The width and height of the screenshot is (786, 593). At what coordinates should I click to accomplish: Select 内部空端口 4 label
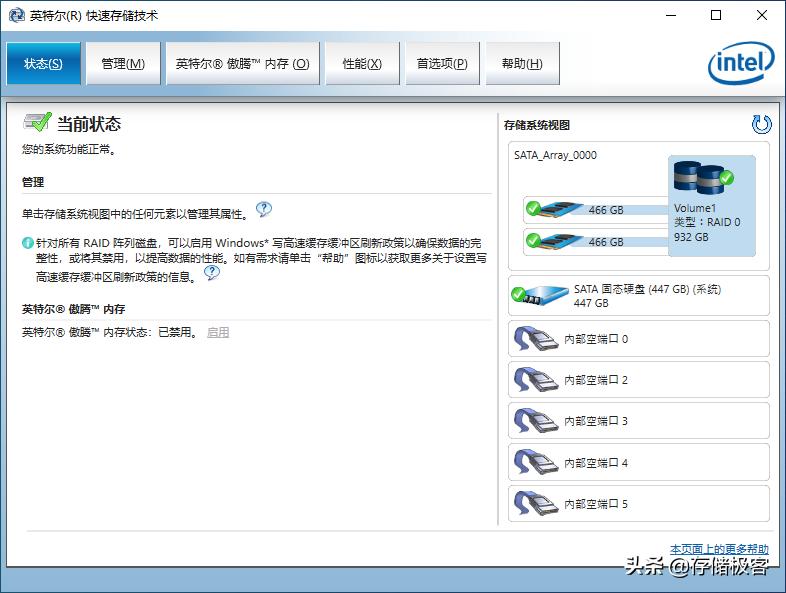click(x=596, y=463)
